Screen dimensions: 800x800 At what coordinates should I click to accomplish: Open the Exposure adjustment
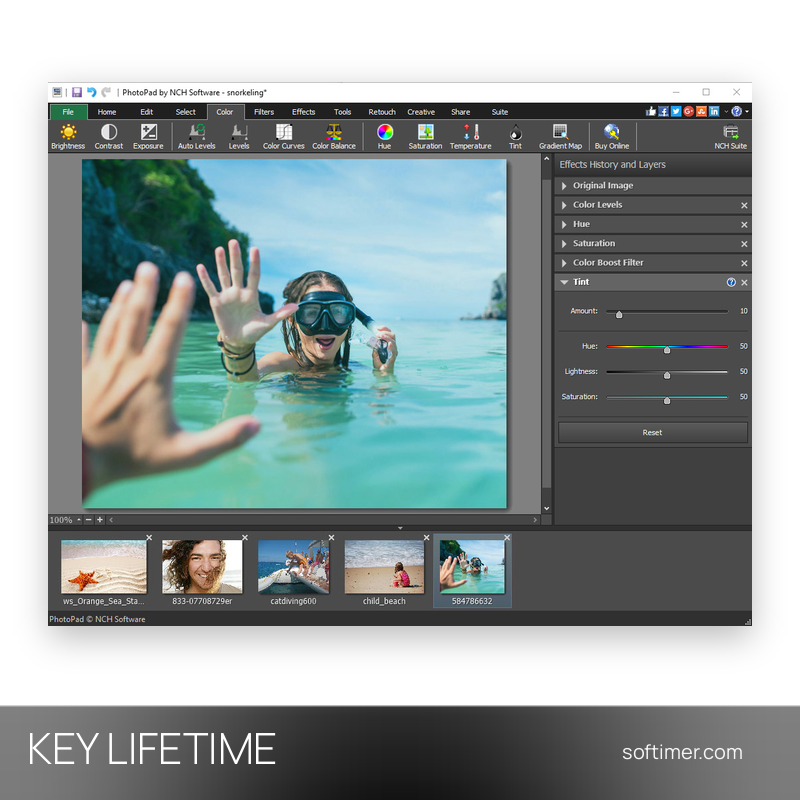[x=148, y=136]
